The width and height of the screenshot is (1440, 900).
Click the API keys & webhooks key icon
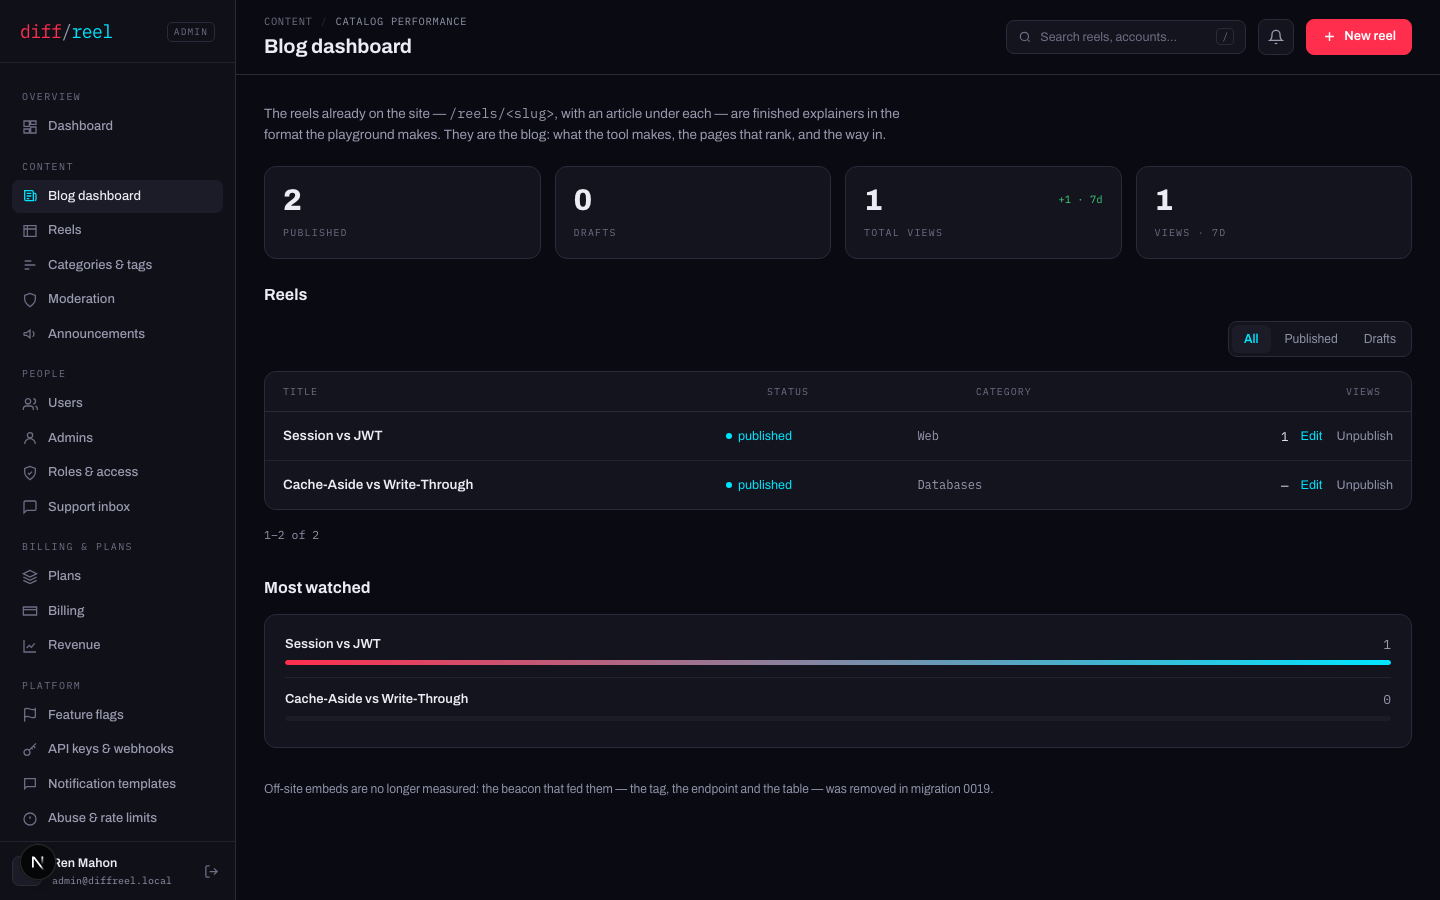click(x=30, y=749)
